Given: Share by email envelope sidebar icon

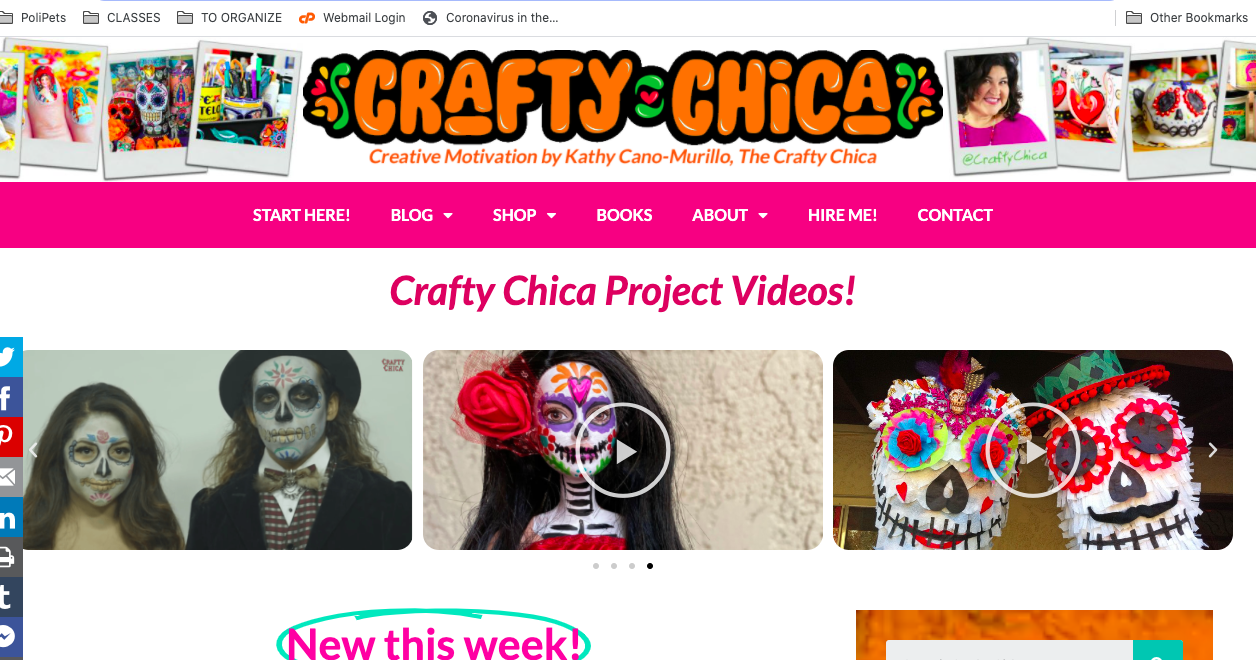Looking at the screenshot, I should click(10, 477).
